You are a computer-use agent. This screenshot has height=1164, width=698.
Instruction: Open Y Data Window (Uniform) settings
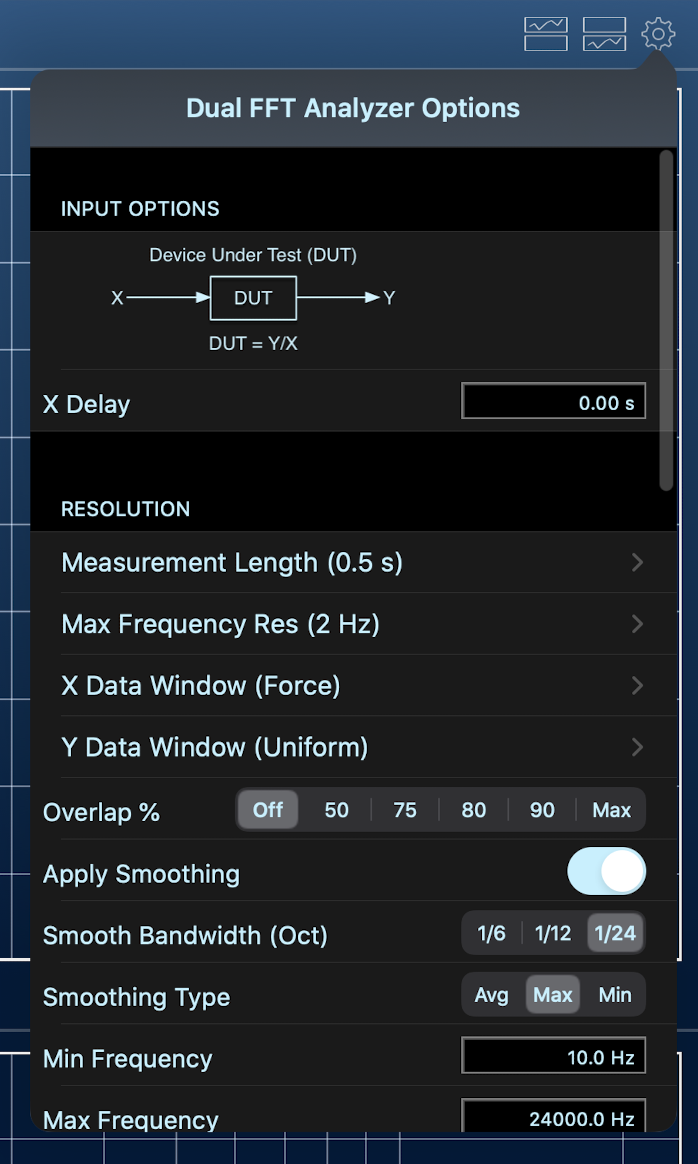tap(350, 747)
